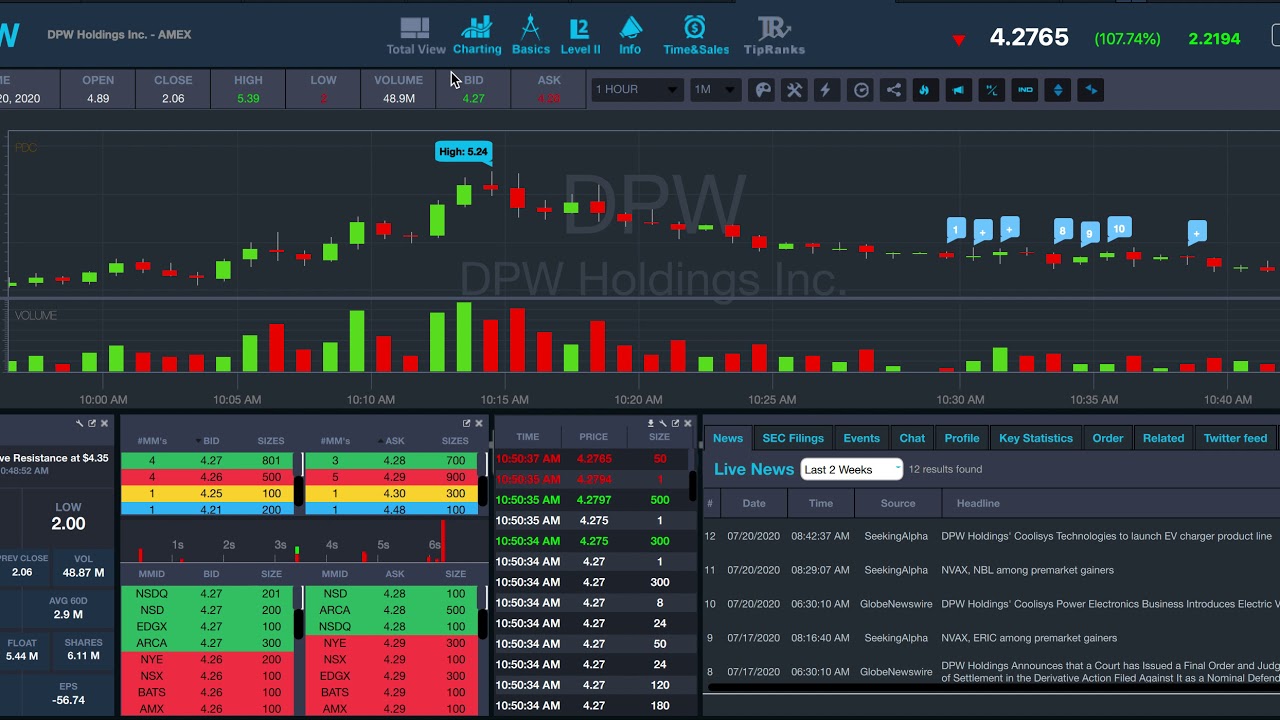Sort bids by the BID column arrow
This screenshot has width=1280, height=720.
(x=198, y=441)
